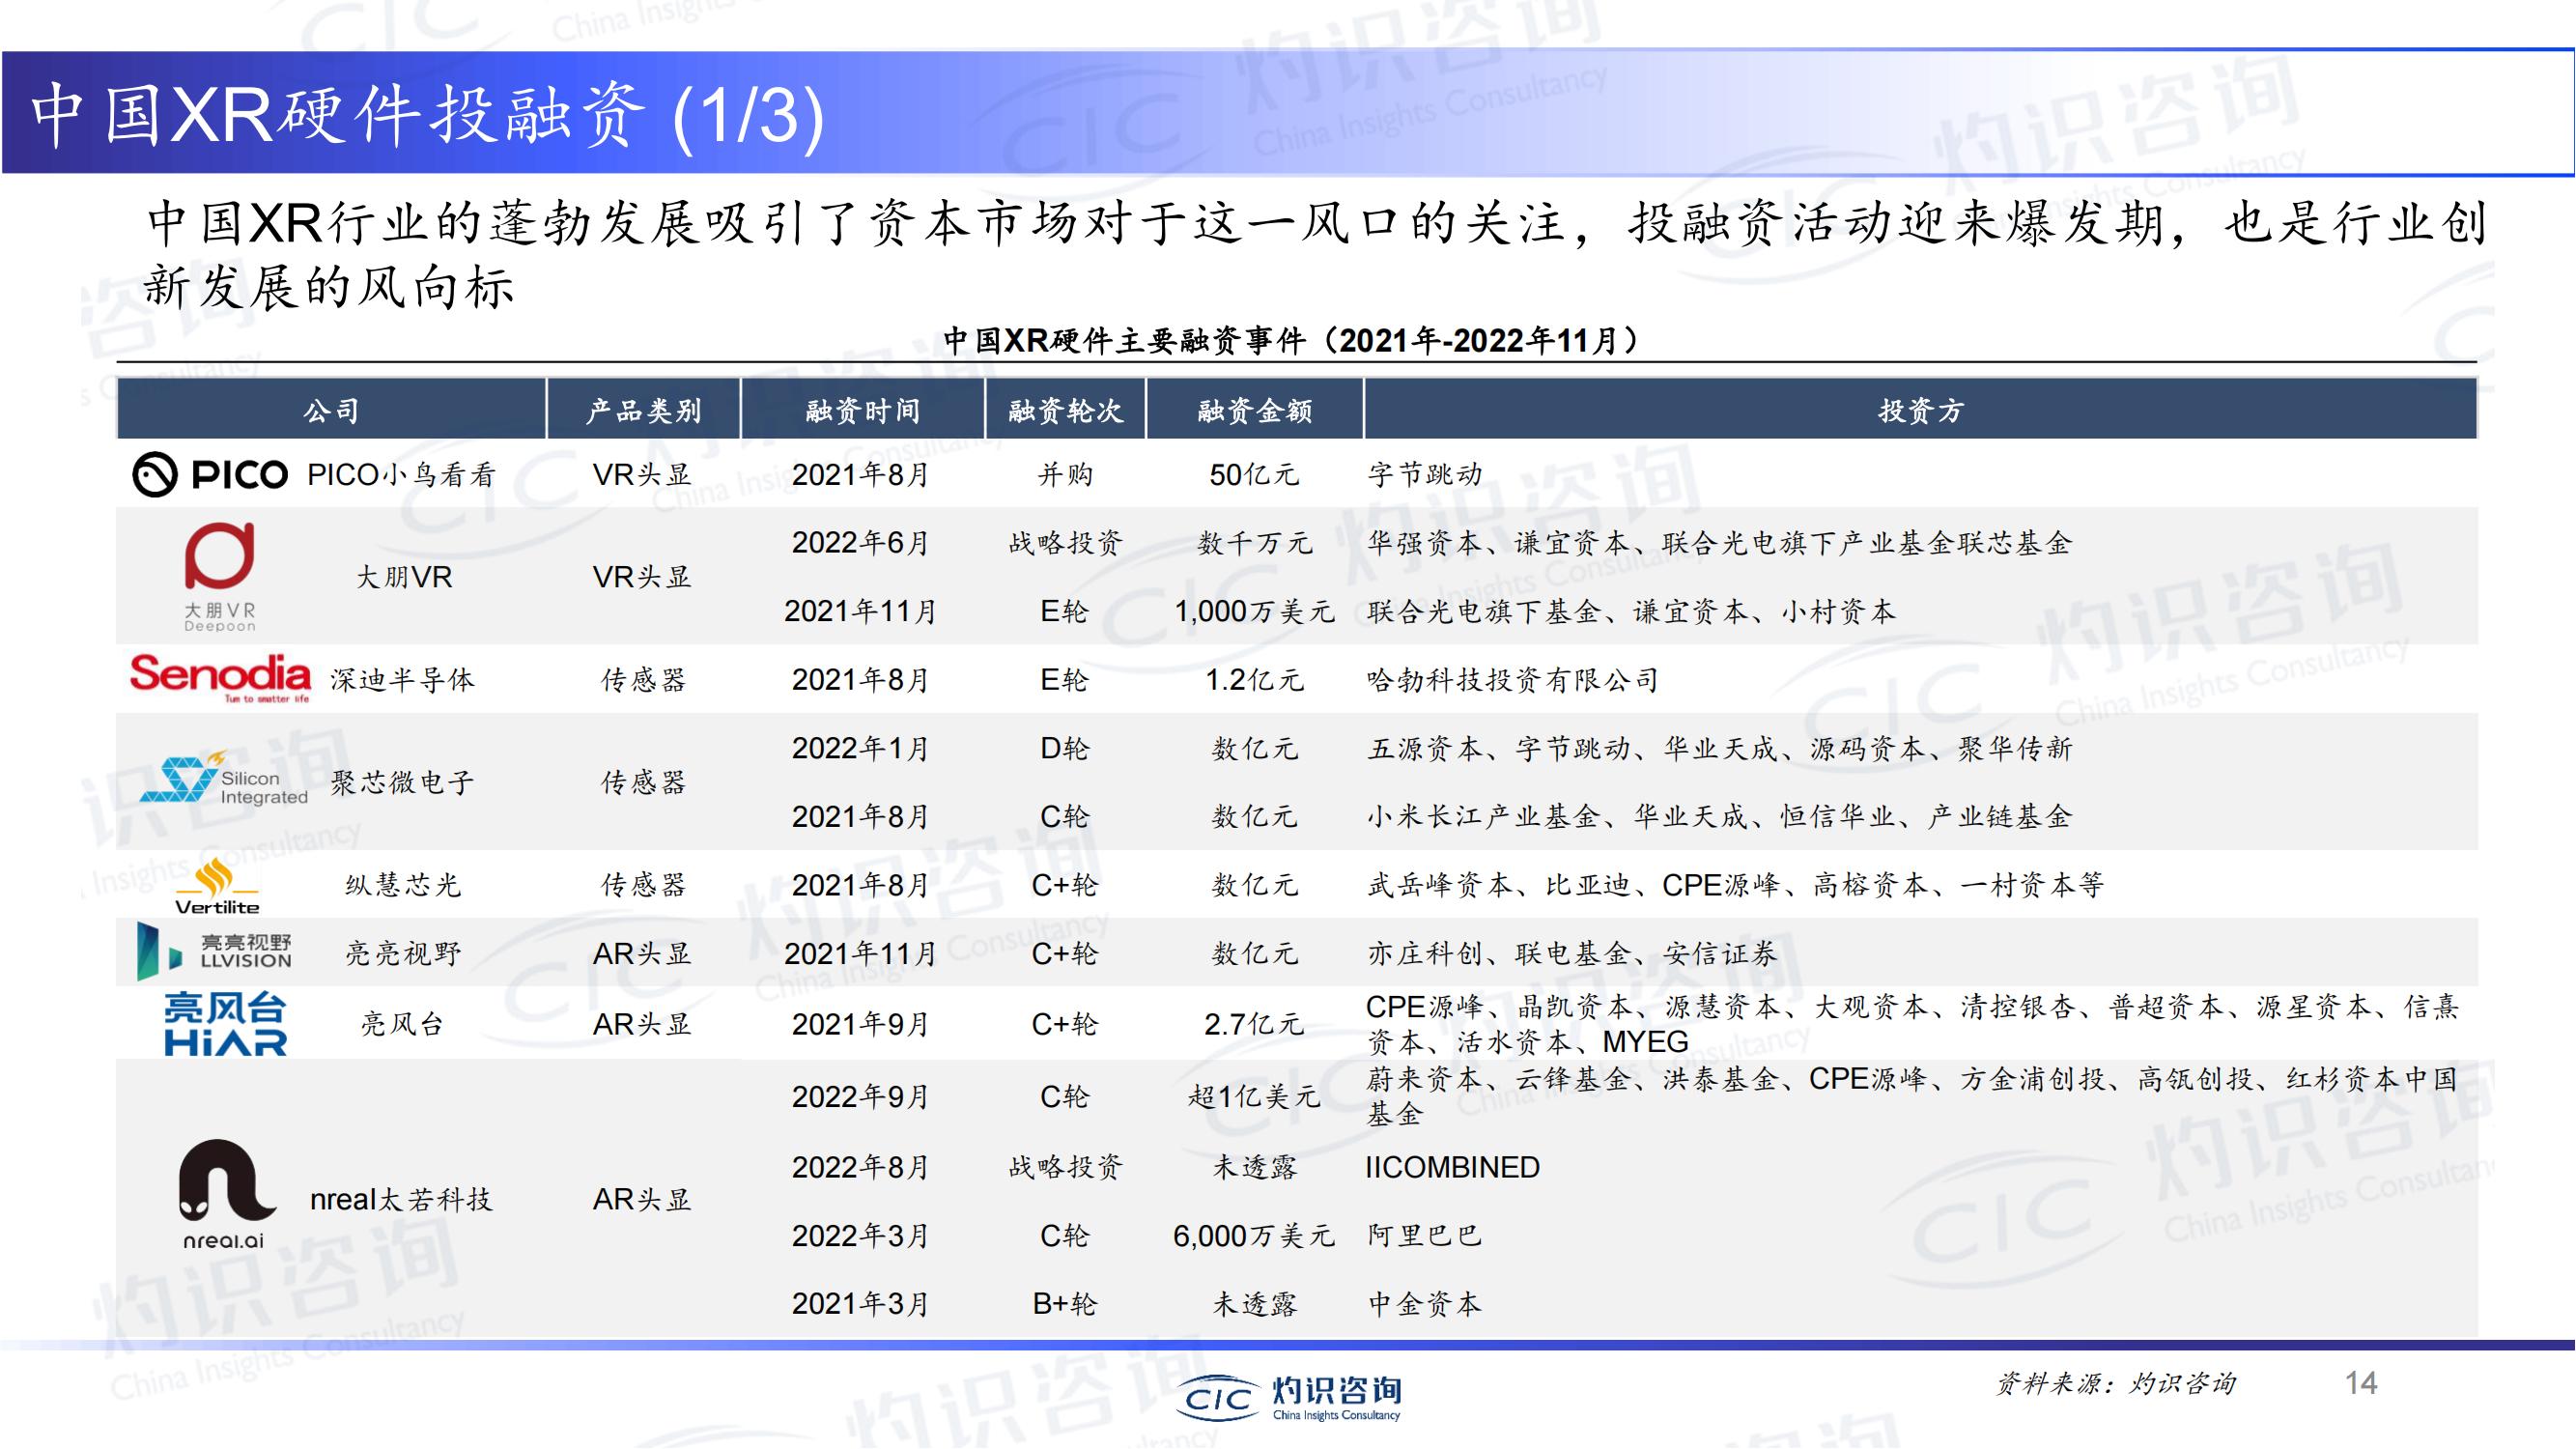The width and height of the screenshot is (2576, 1449).
Task: Click the 数千万元 amount cell
Action: (x=1254, y=543)
